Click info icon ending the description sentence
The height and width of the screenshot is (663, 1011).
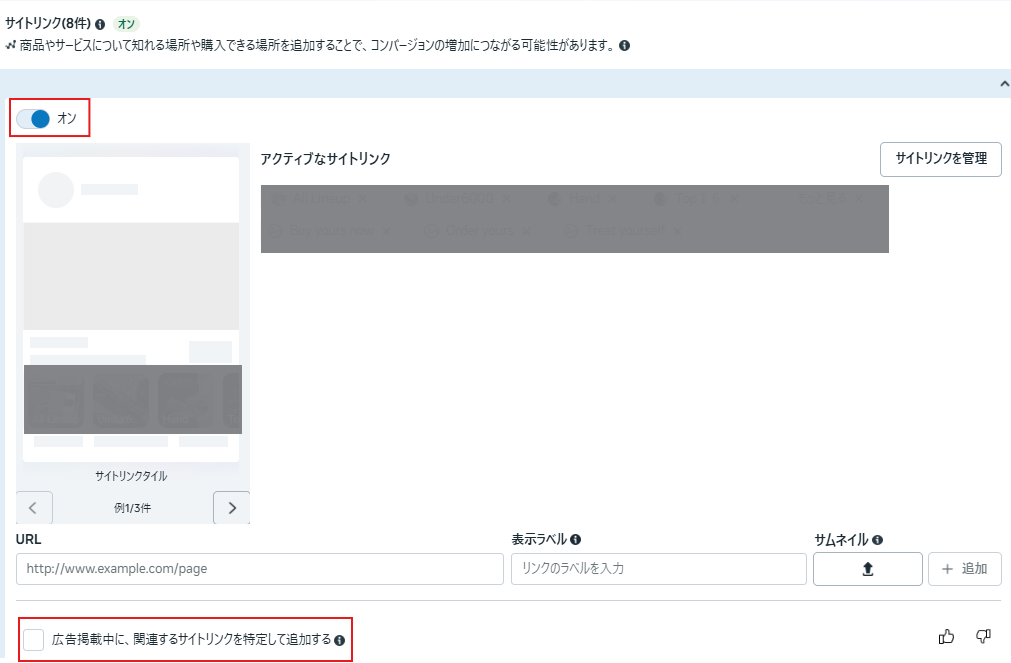(x=624, y=46)
